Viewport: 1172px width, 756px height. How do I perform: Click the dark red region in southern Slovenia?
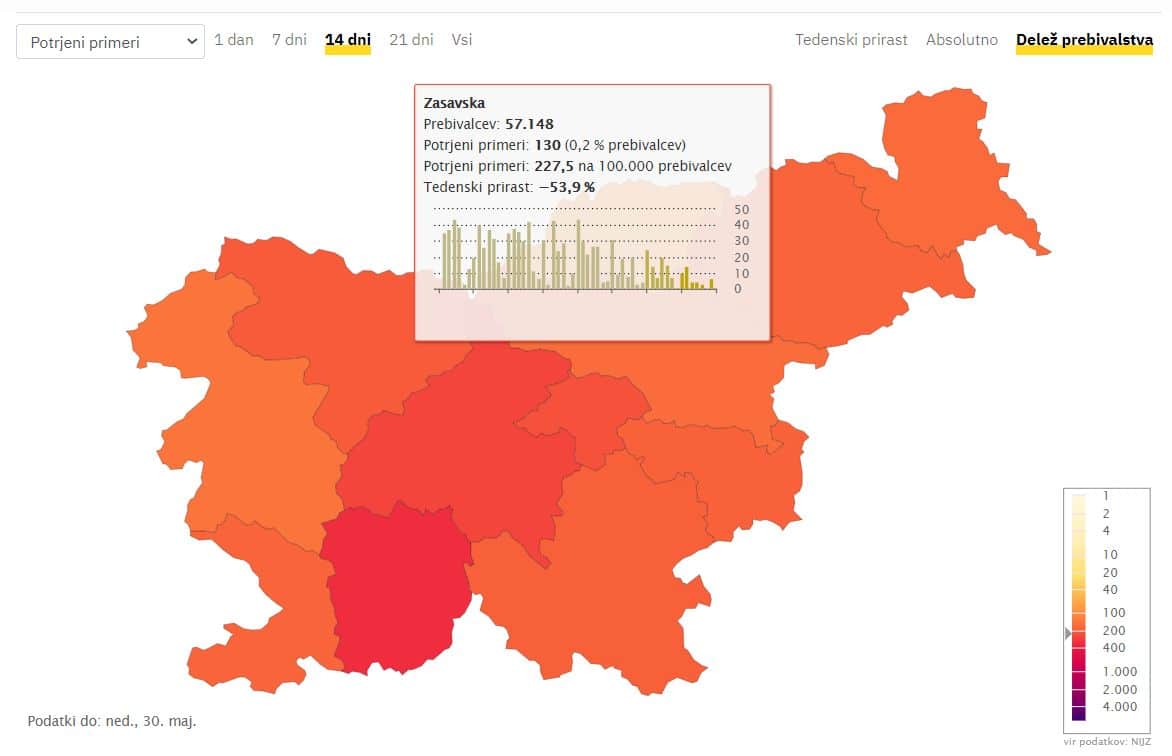coord(395,590)
